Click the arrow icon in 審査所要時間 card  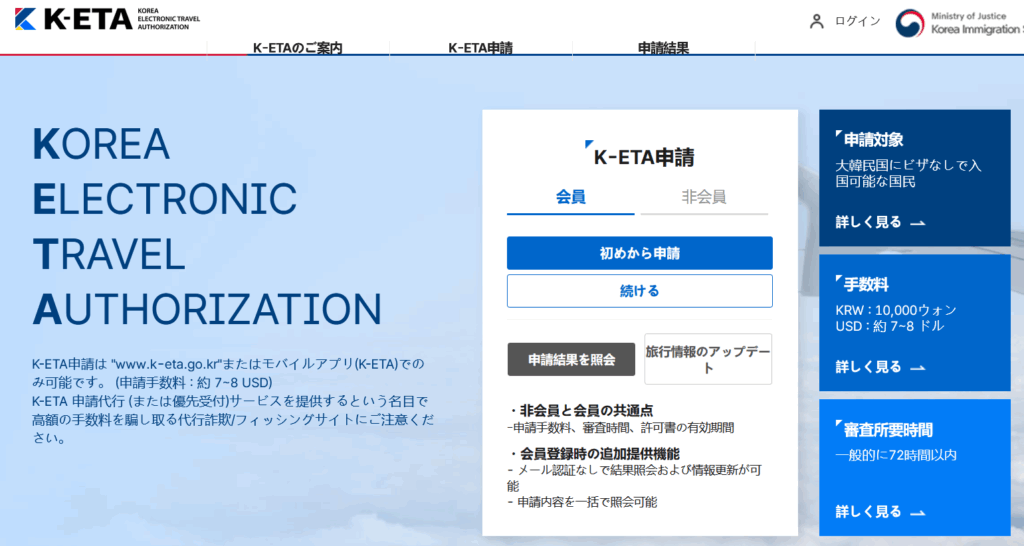918,513
